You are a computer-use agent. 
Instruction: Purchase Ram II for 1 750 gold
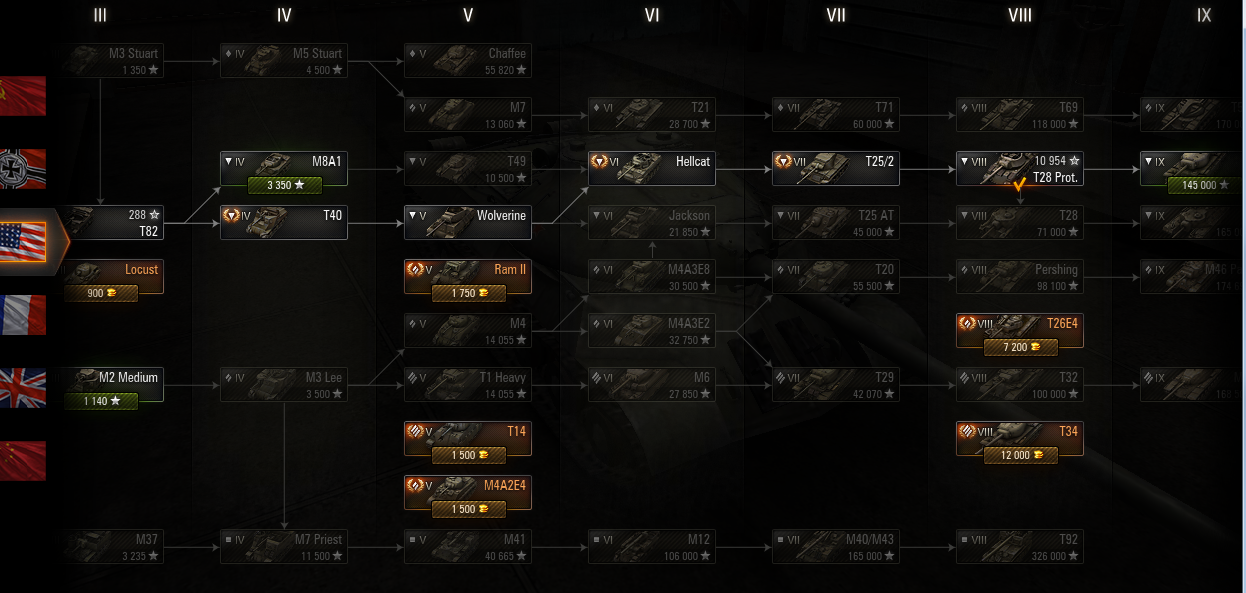(x=468, y=293)
